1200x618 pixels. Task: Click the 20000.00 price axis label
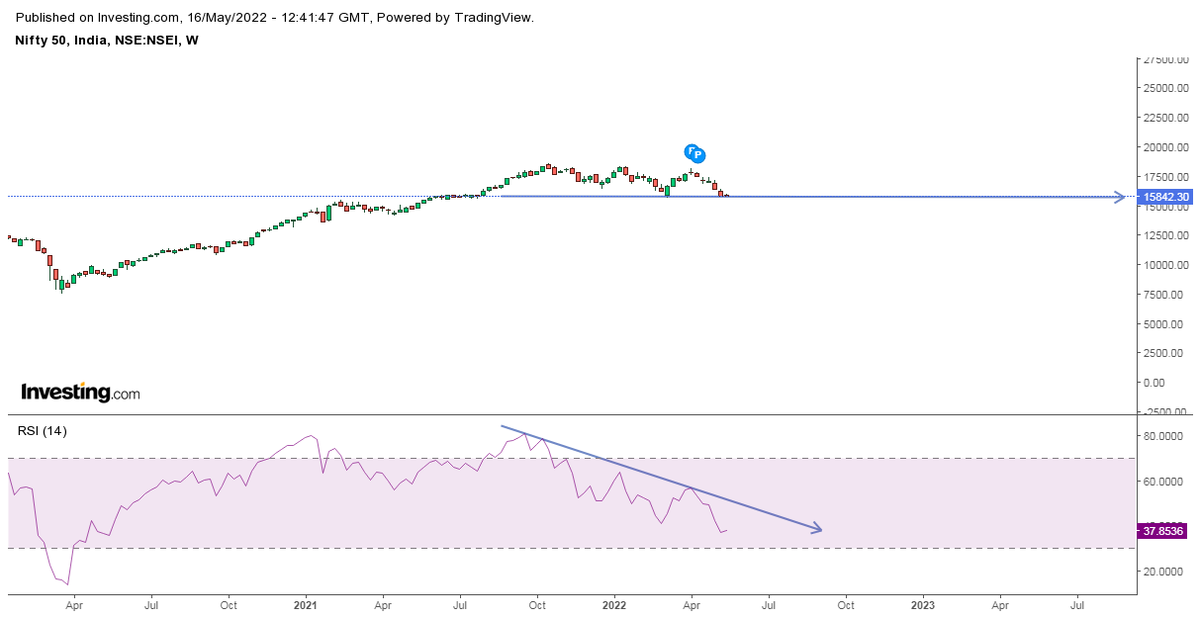click(x=1167, y=147)
